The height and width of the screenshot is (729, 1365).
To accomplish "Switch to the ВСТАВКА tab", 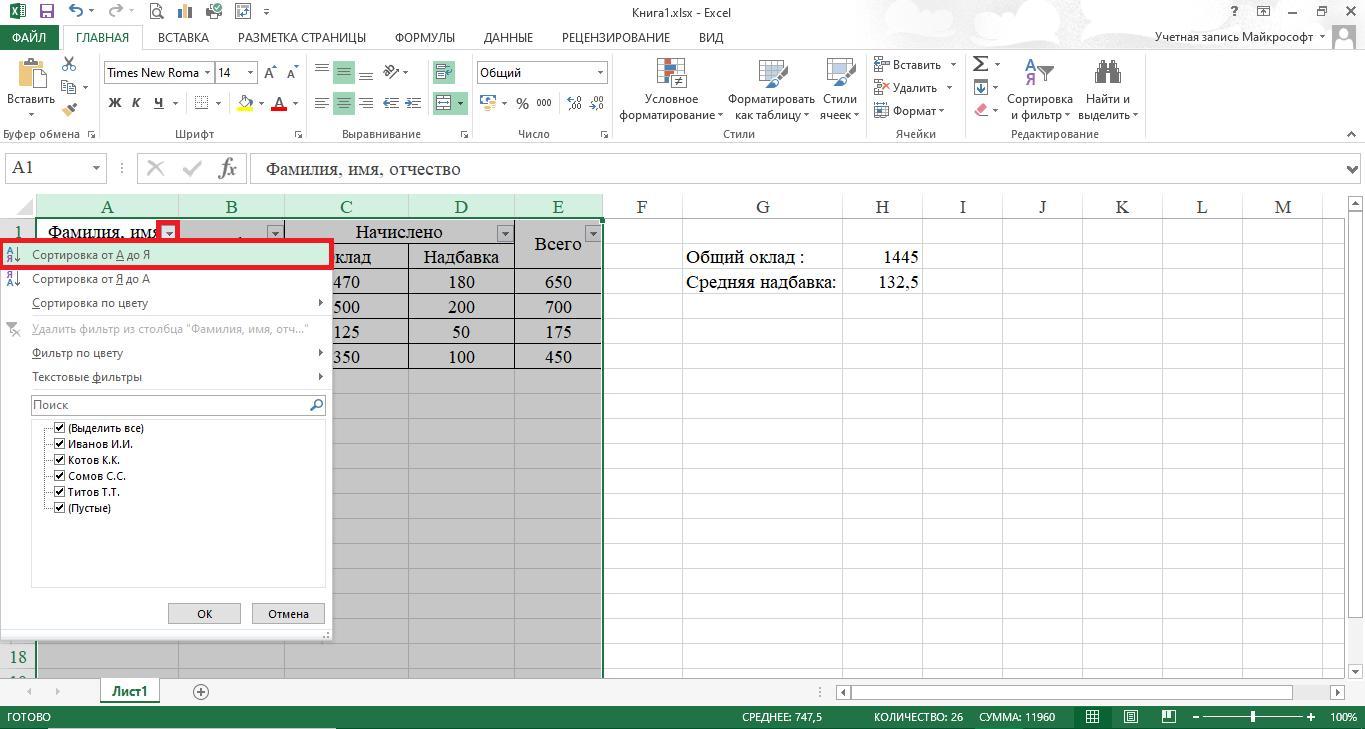I will 183,37.
